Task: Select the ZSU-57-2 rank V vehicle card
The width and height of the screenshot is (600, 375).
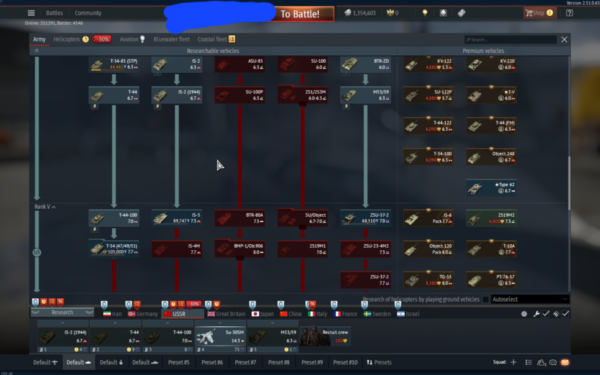Action: tap(365, 218)
